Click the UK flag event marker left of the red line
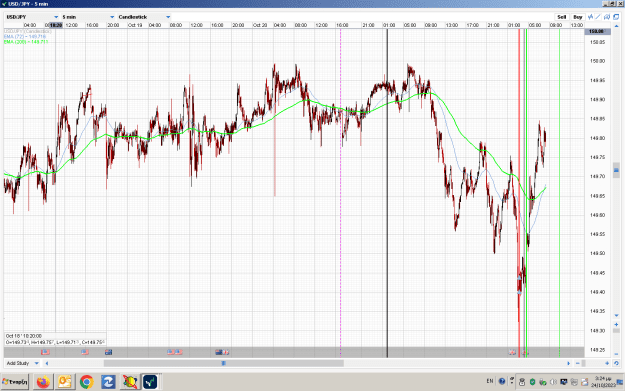This screenshot has width=625, height=391. 512,352
